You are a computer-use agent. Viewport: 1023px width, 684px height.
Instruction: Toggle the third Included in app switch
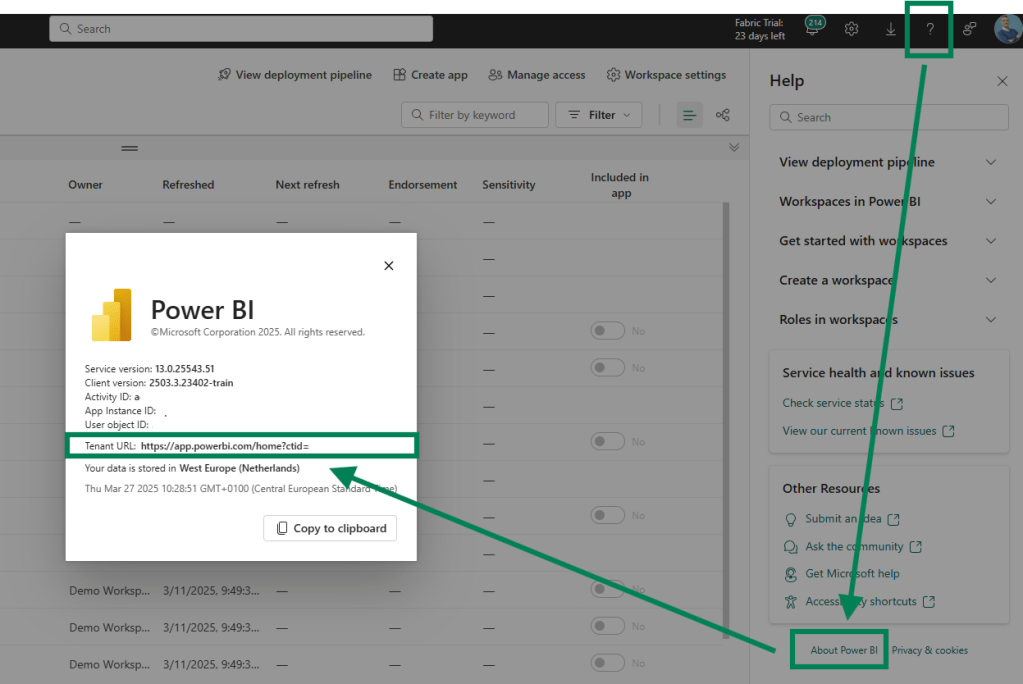(x=607, y=441)
